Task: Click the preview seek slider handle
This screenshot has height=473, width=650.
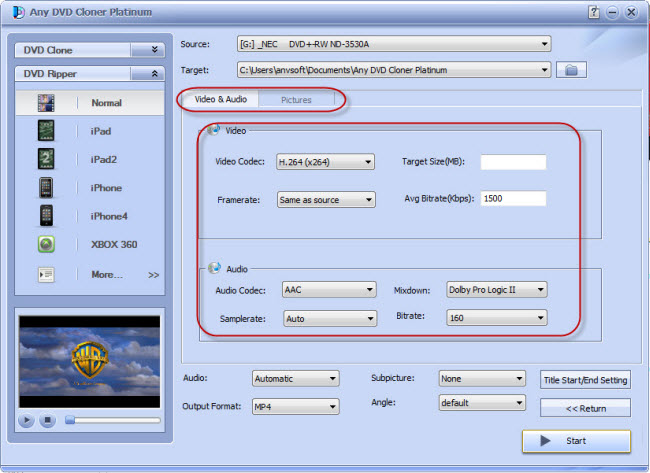Action: (x=70, y=420)
